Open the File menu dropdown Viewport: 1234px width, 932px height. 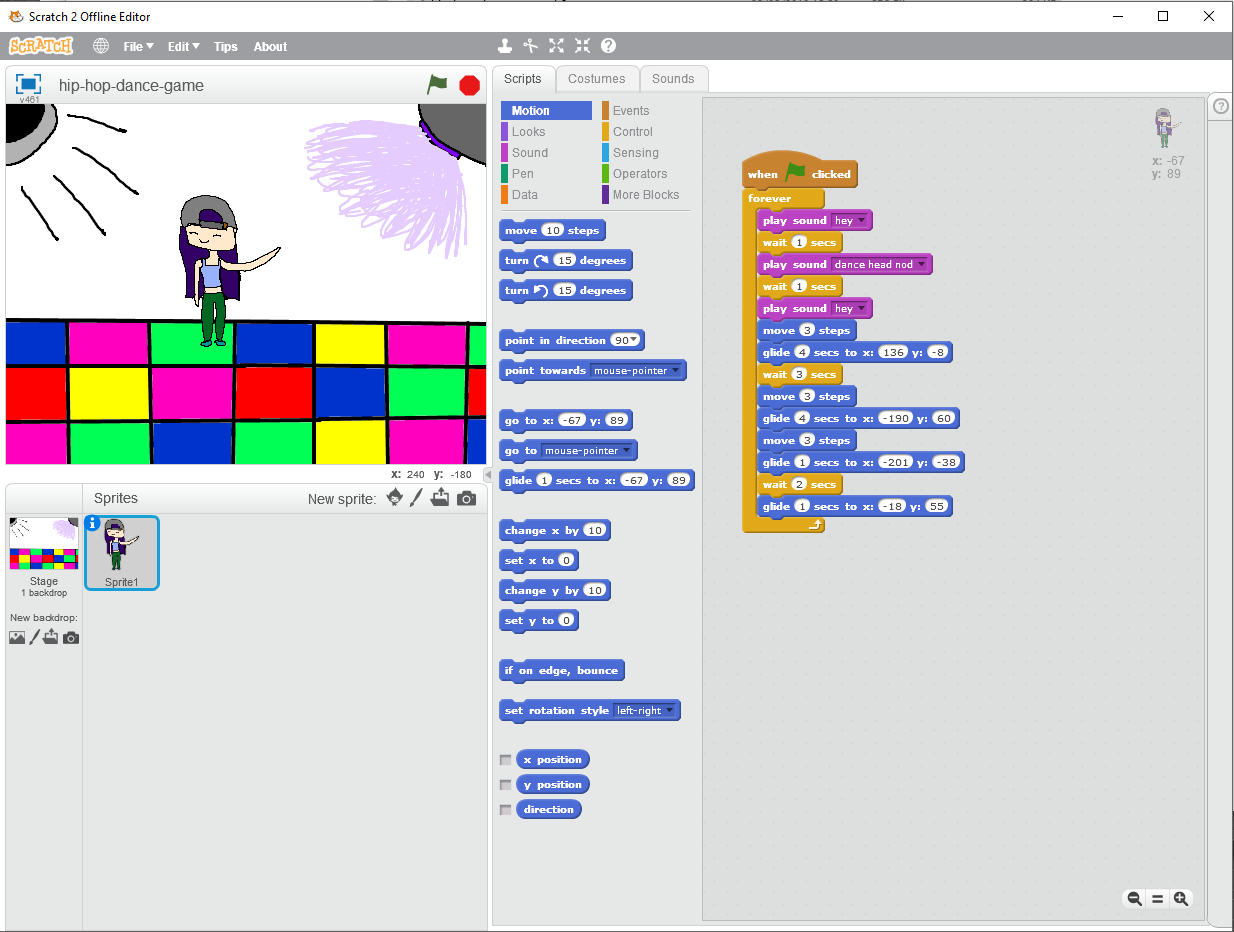click(x=138, y=46)
